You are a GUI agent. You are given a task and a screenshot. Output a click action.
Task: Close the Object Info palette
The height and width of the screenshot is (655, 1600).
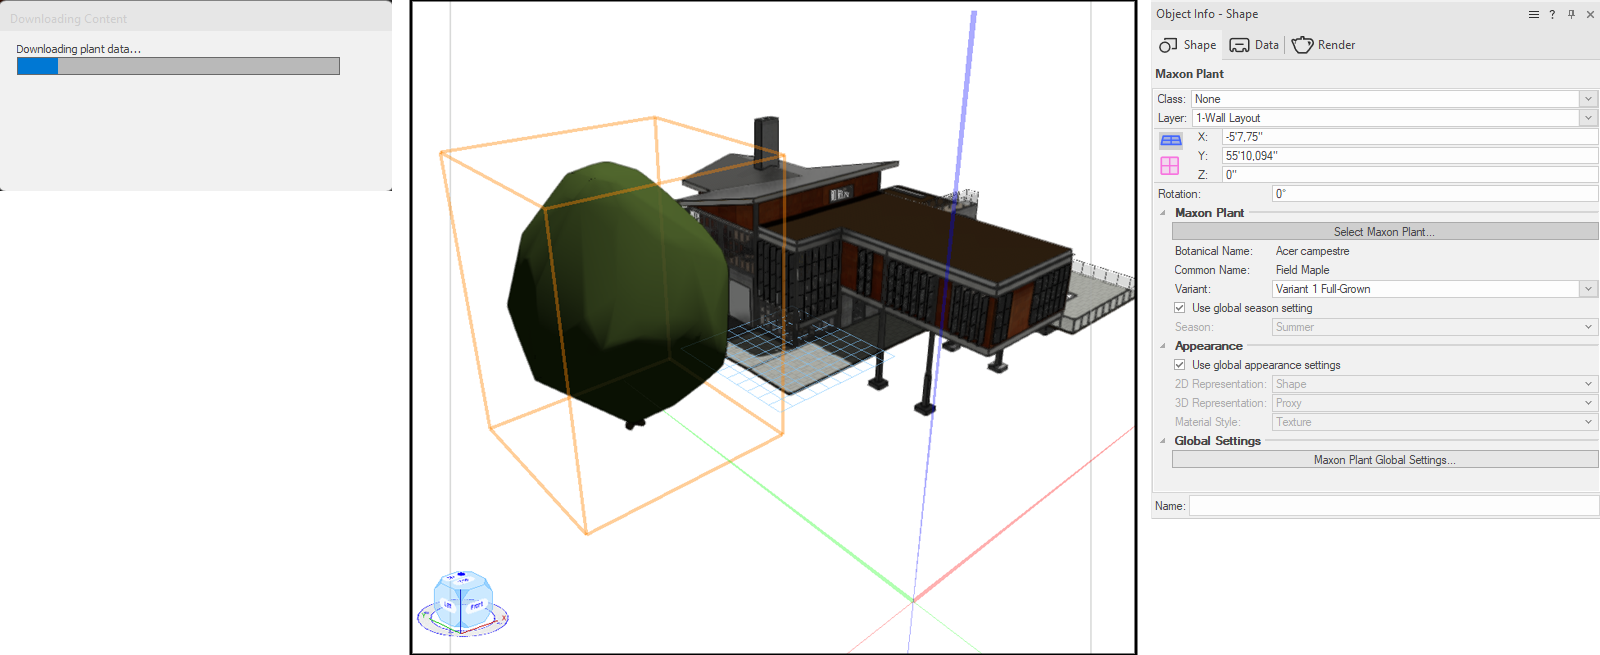tap(1590, 14)
